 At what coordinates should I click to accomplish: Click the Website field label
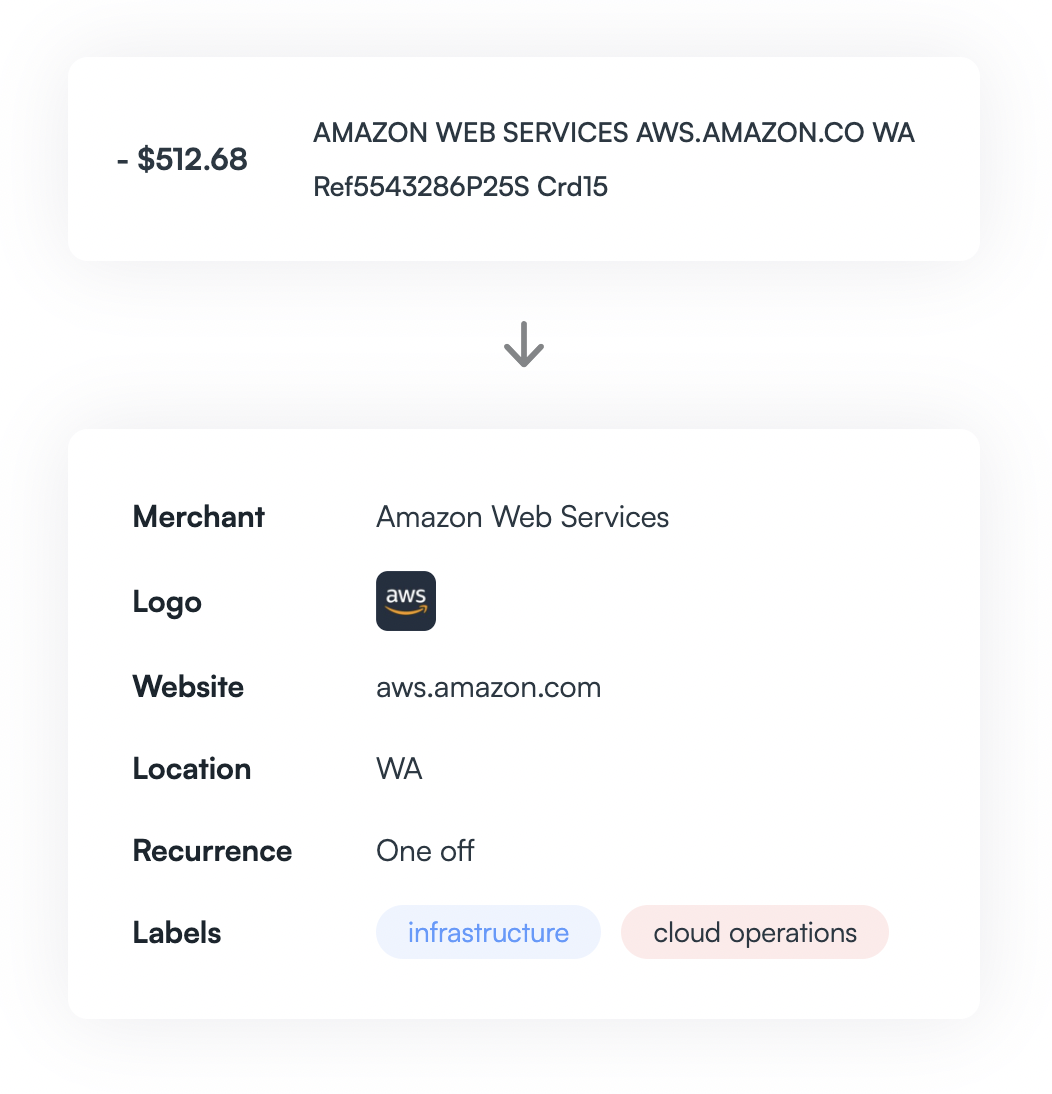(x=188, y=688)
